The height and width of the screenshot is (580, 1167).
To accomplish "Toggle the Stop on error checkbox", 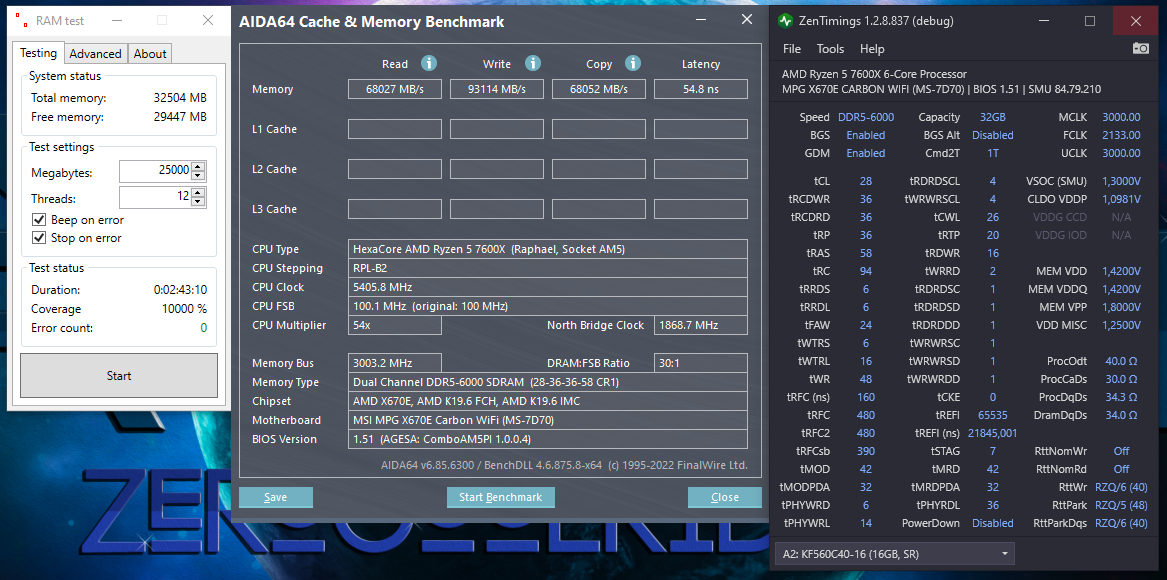I will (x=39, y=238).
